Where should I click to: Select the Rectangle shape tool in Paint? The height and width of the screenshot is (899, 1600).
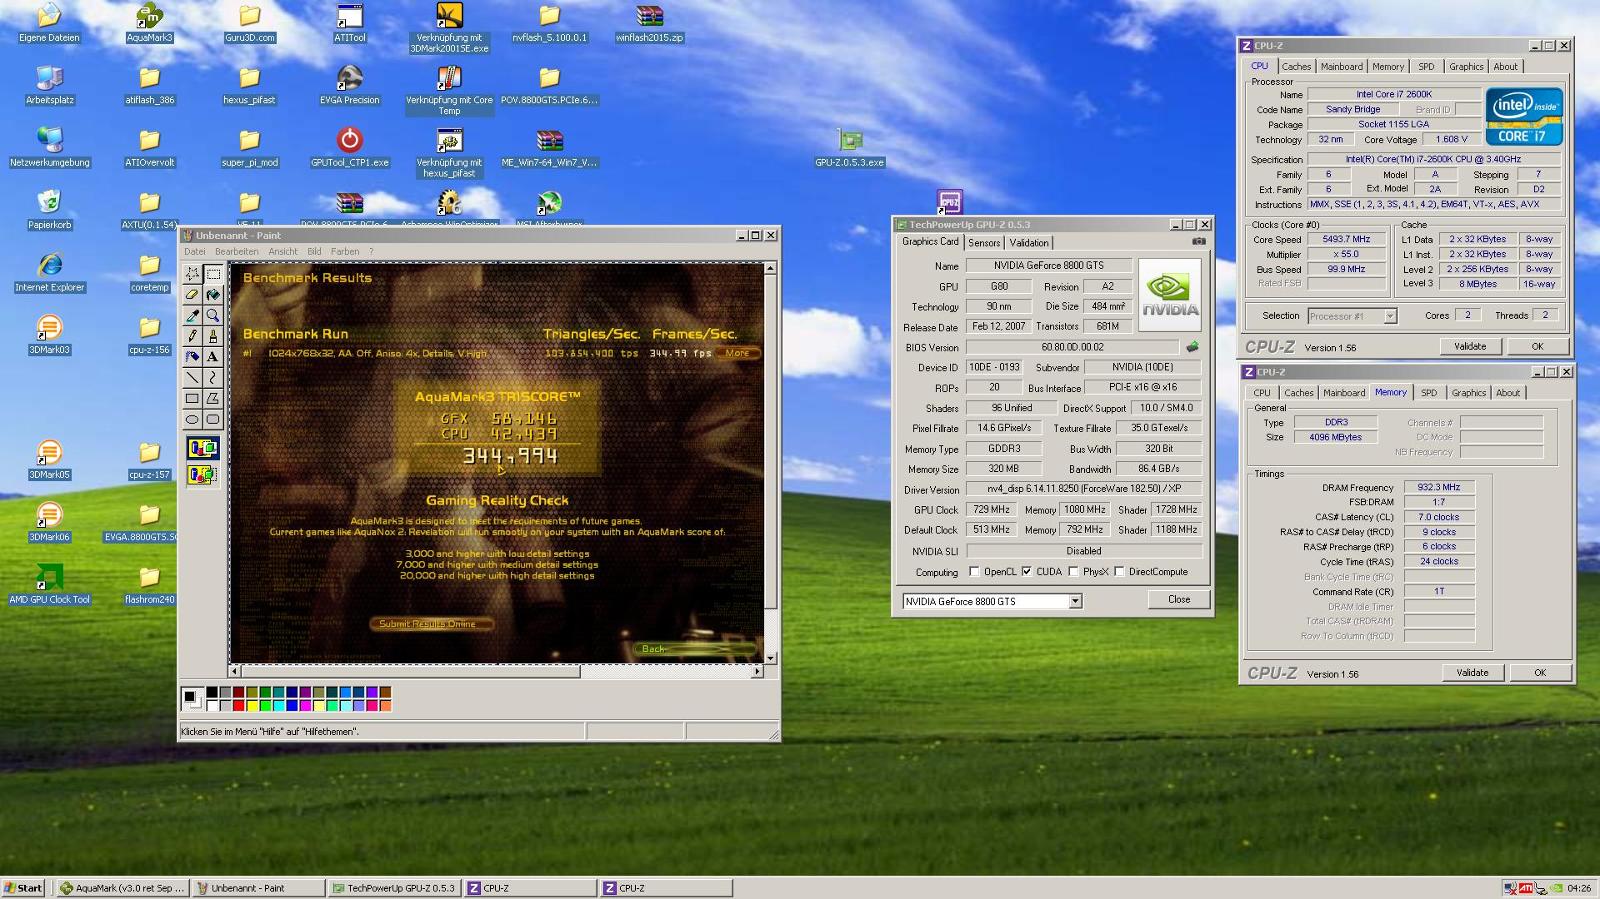pyautogui.click(x=192, y=399)
